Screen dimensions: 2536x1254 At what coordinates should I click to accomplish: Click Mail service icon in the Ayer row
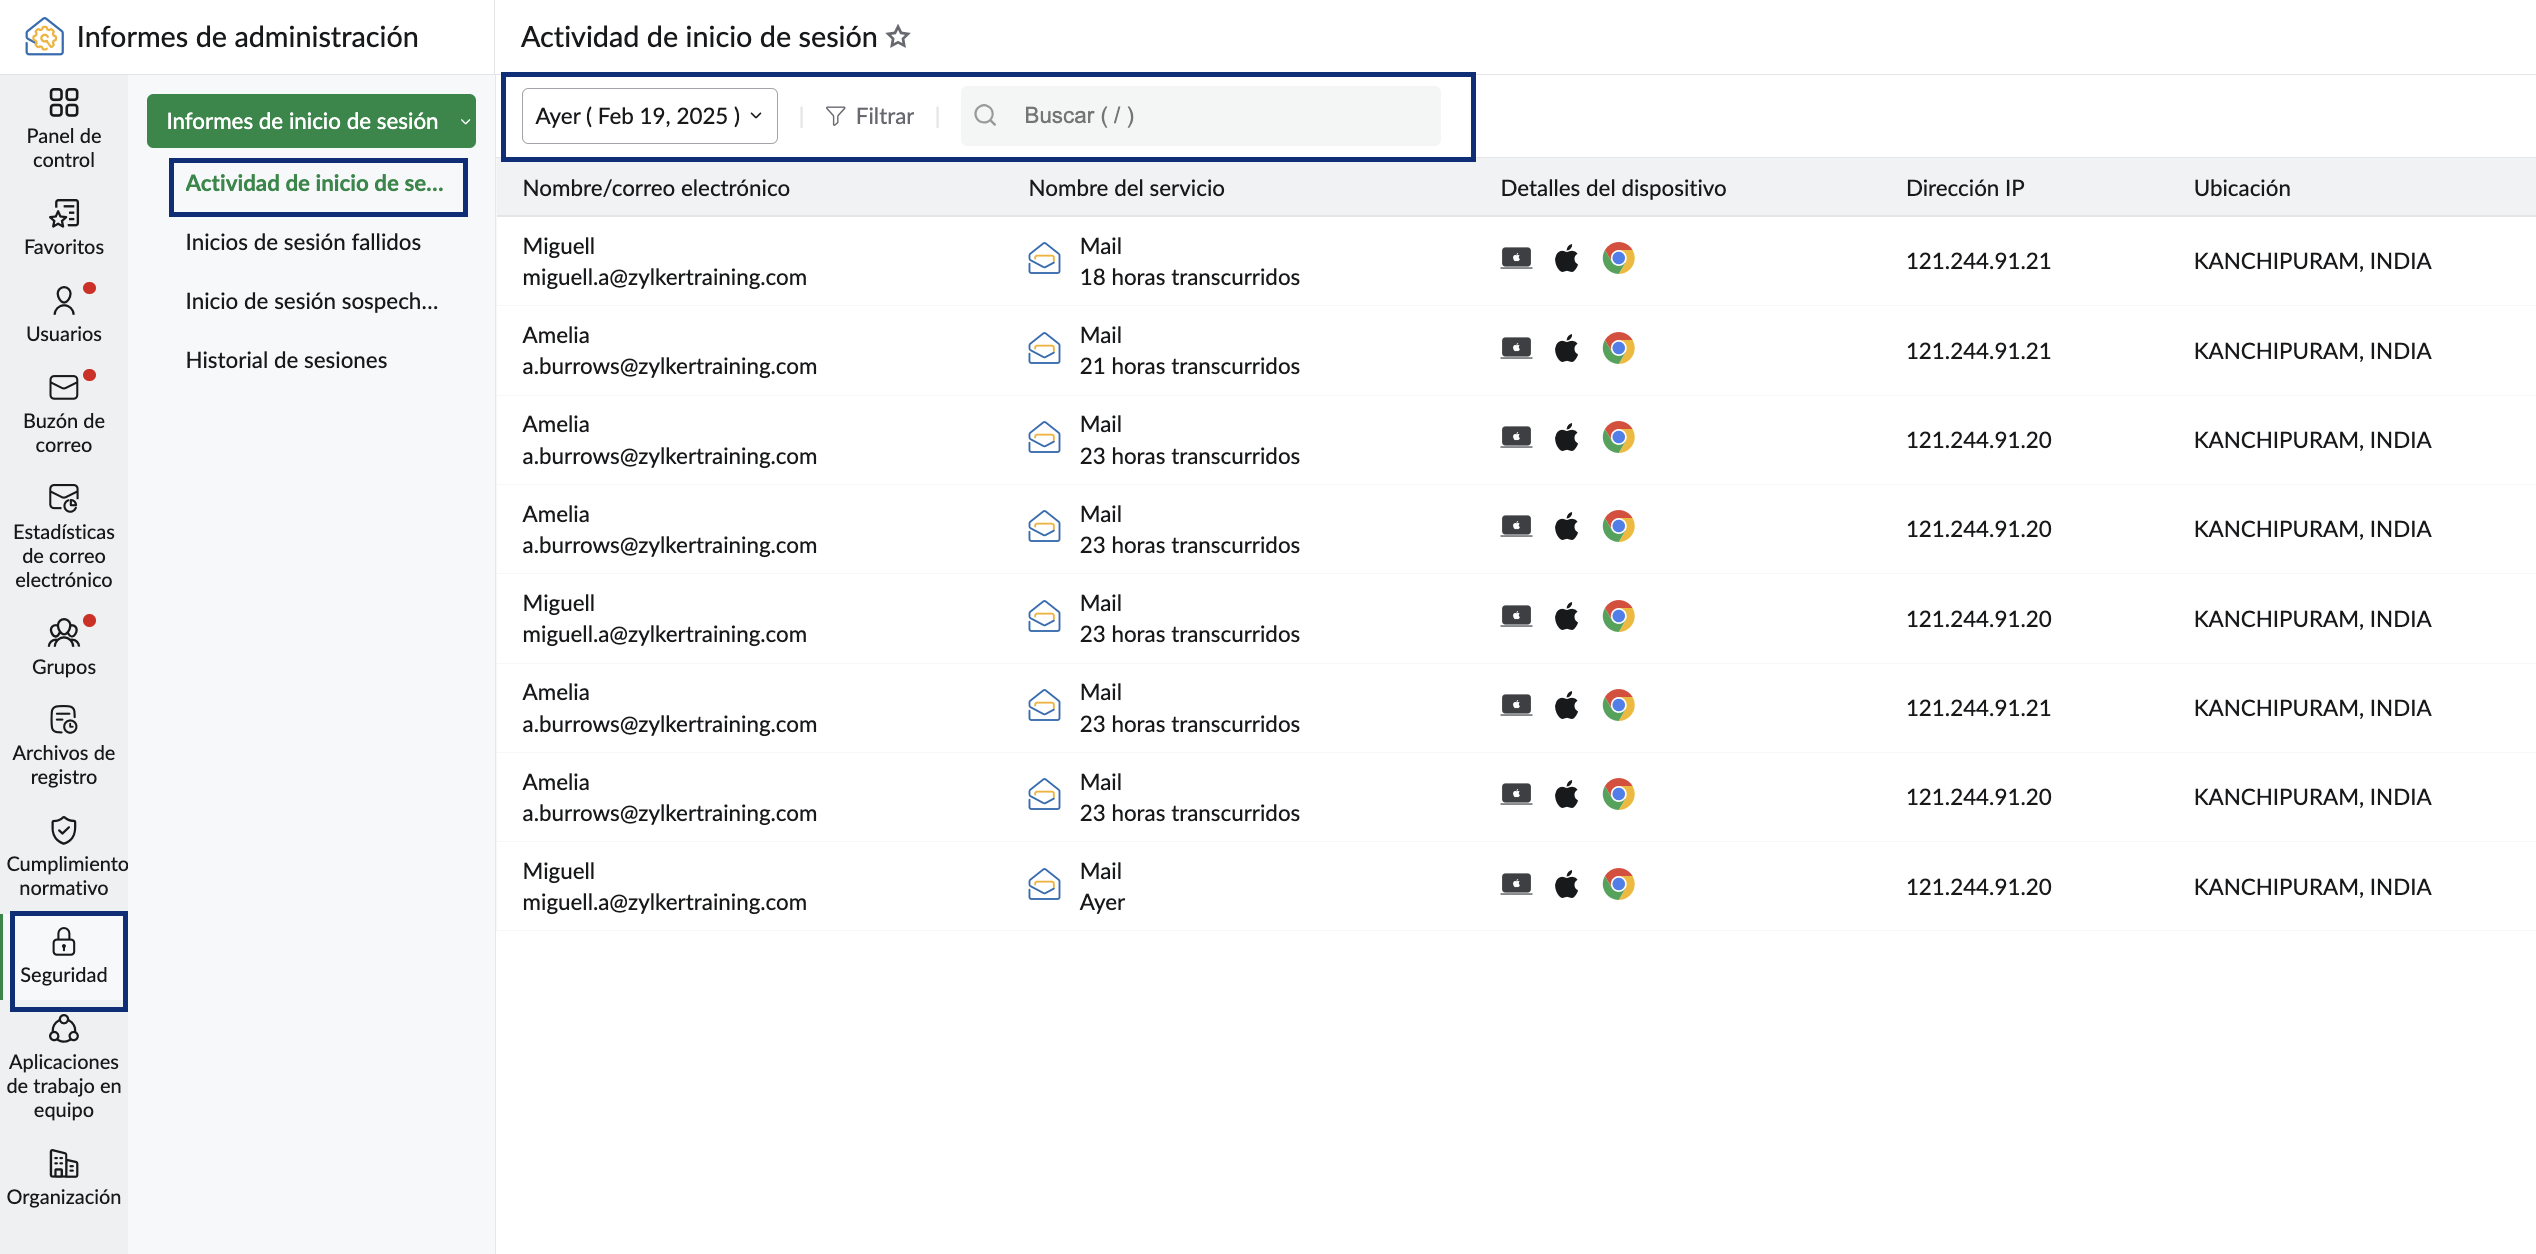pos(1044,884)
